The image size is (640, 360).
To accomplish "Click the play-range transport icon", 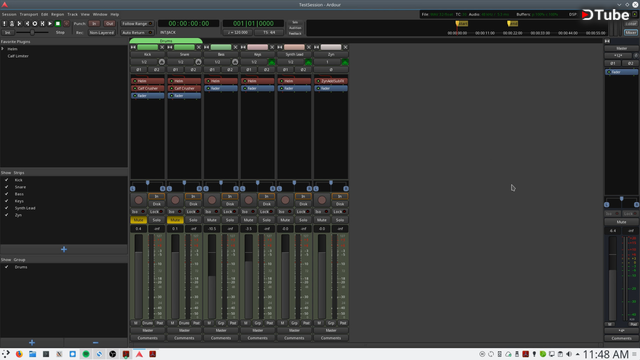I will (x=42, y=24).
